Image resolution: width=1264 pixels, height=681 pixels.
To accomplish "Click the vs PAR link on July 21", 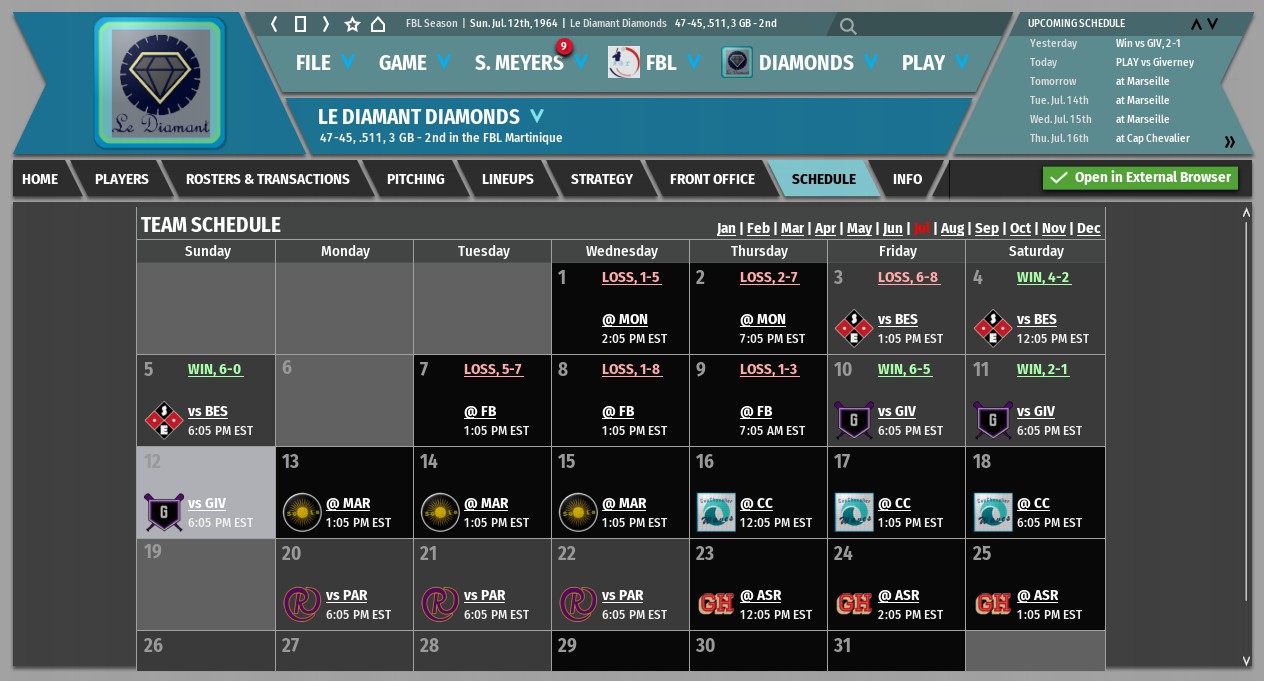I will click(x=485, y=595).
